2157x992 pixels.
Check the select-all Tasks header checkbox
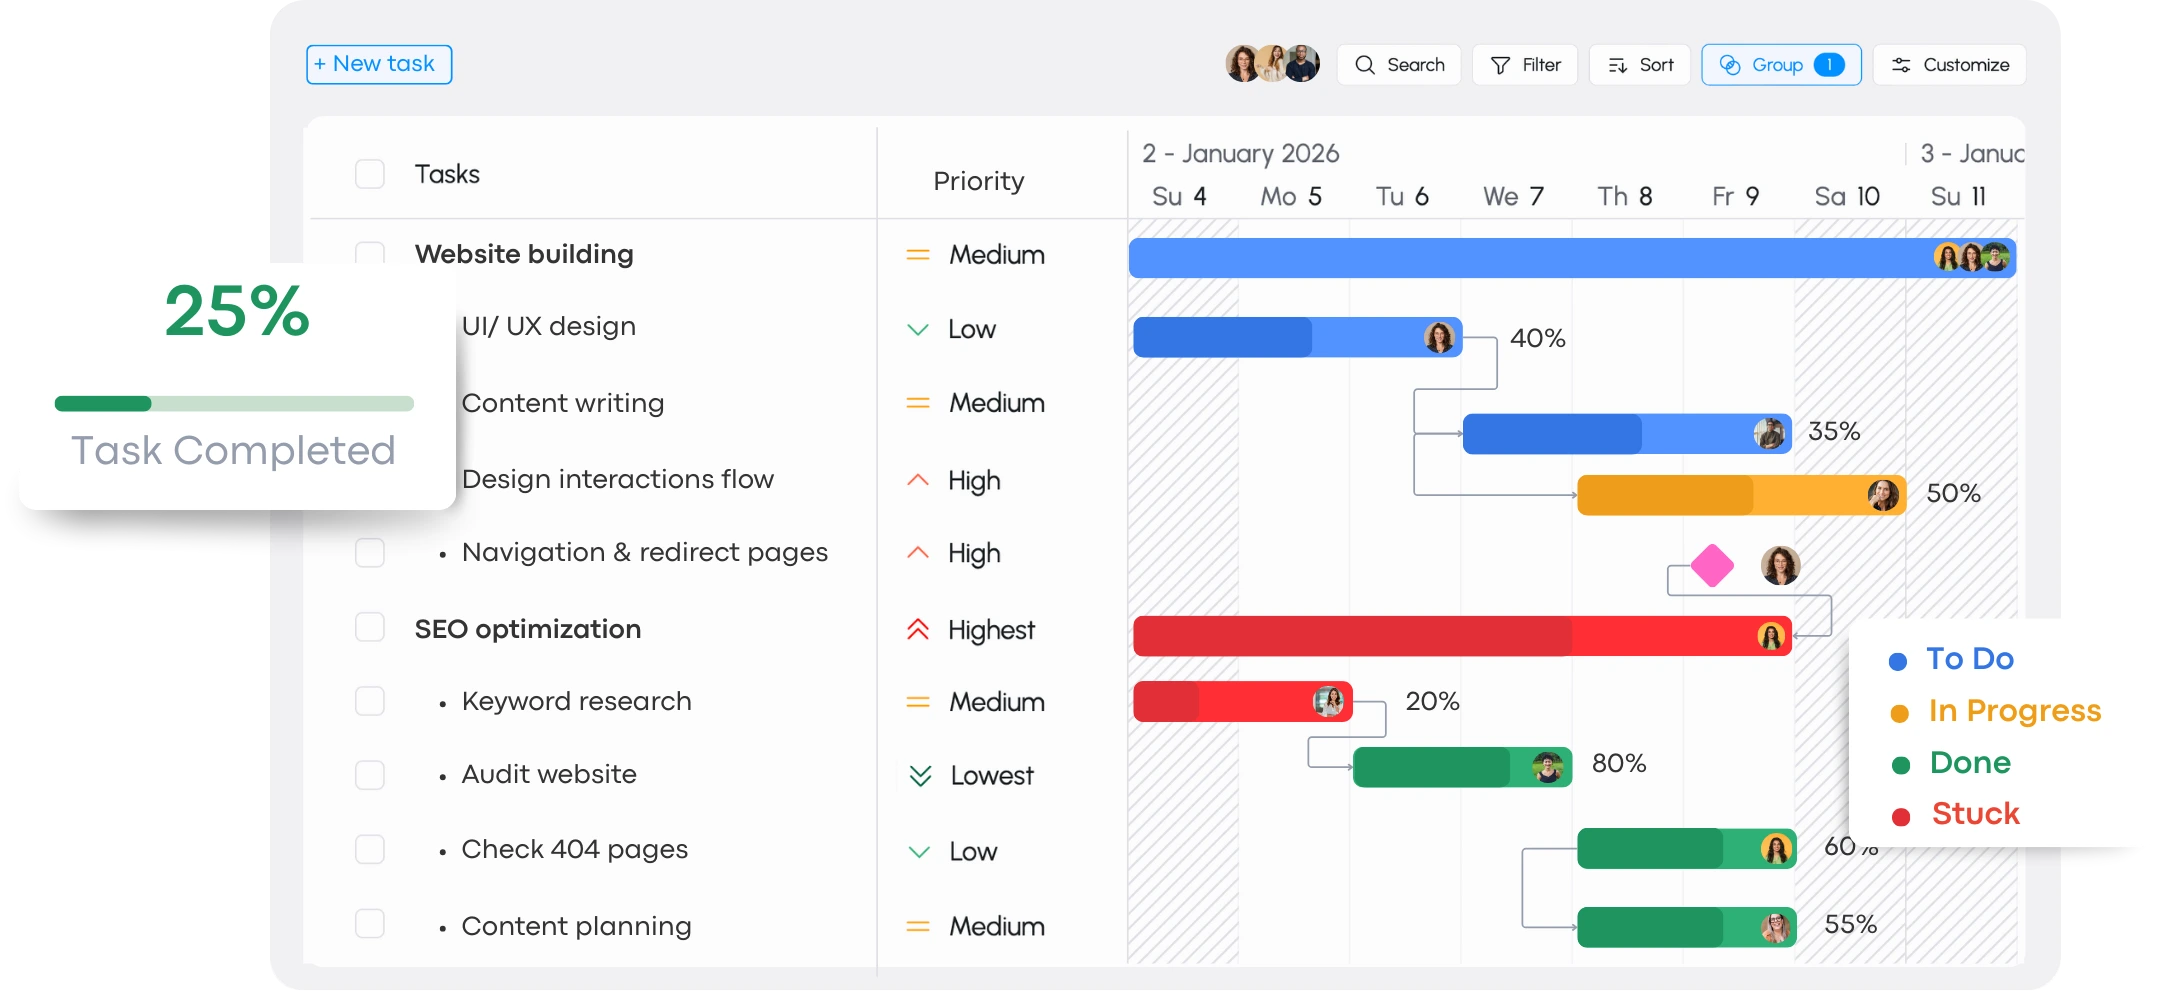tap(370, 174)
